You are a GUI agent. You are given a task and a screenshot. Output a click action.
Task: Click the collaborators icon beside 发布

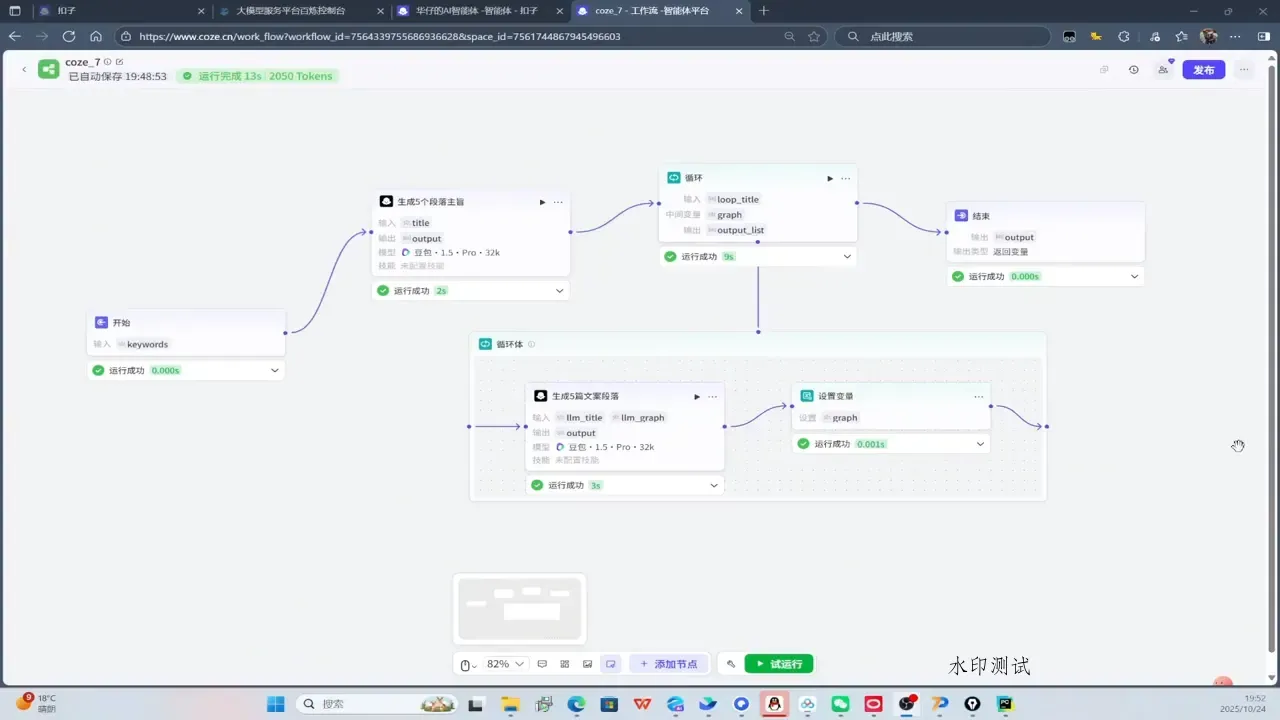point(1163,70)
